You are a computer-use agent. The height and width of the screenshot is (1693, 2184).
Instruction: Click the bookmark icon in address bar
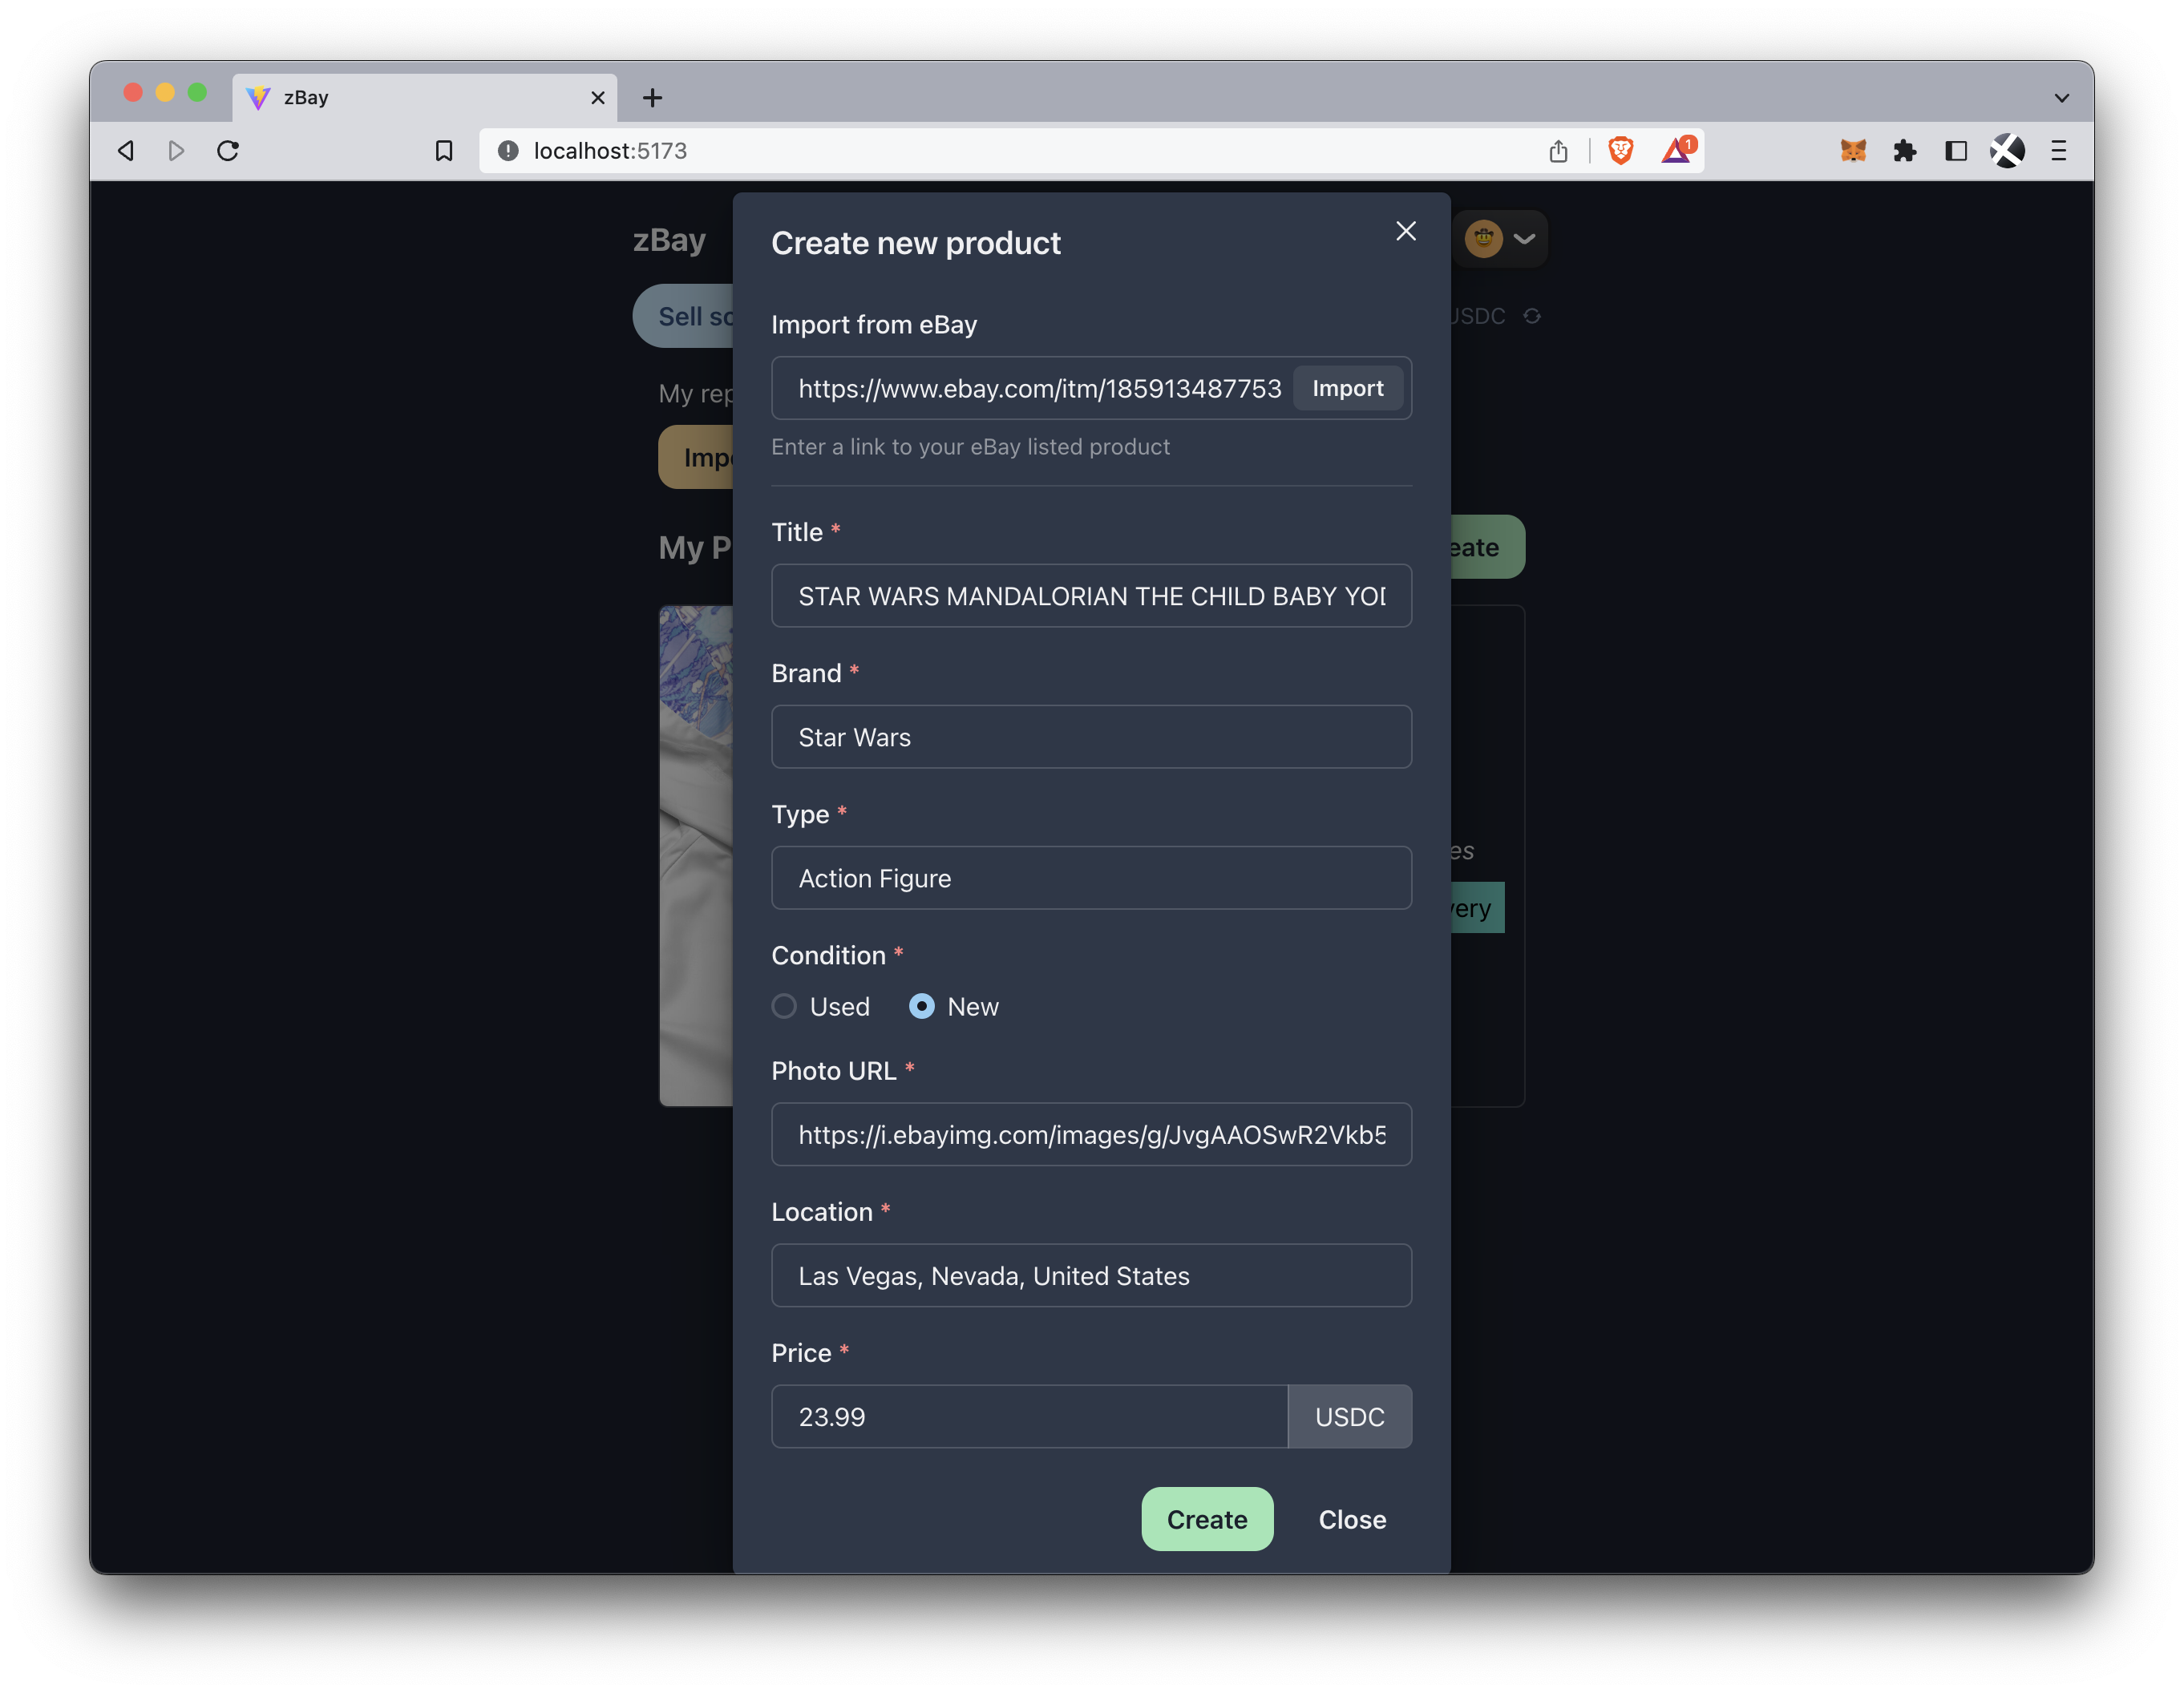[x=443, y=149]
